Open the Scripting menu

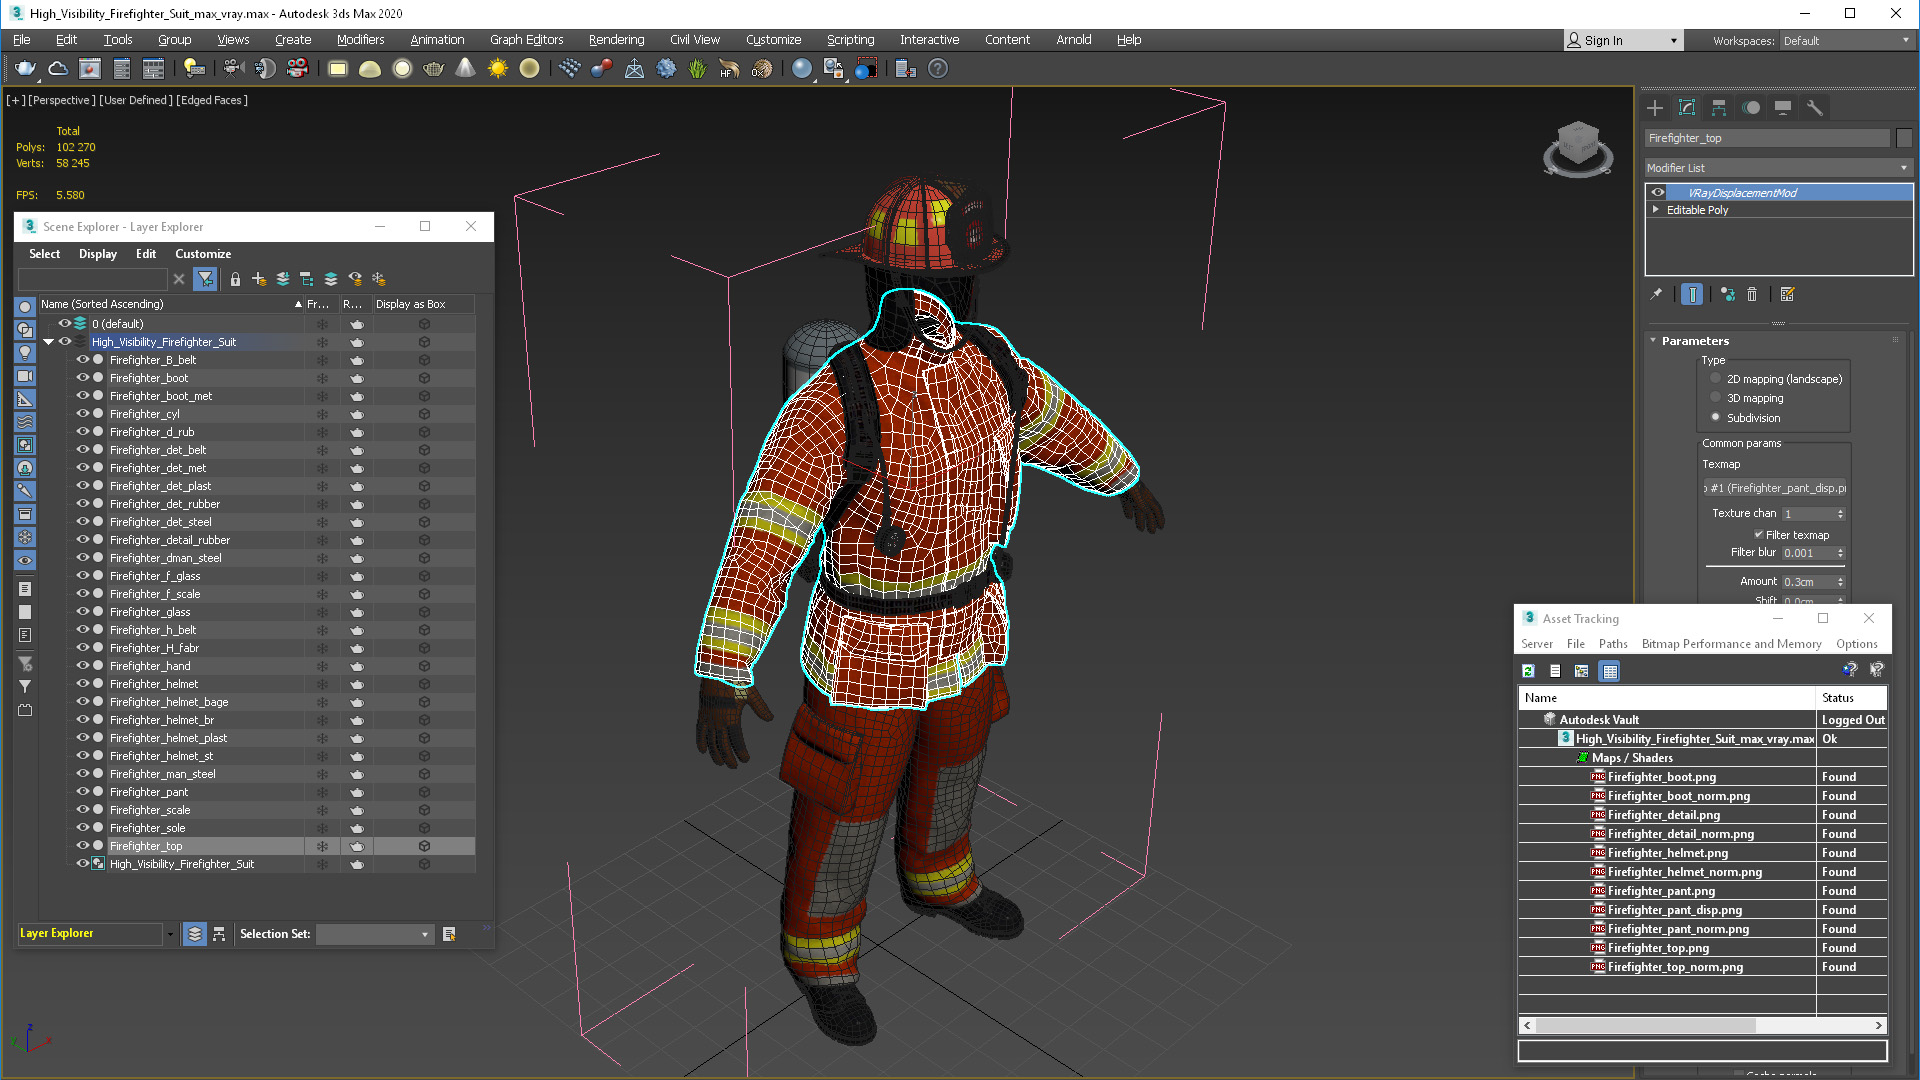tap(850, 40)
